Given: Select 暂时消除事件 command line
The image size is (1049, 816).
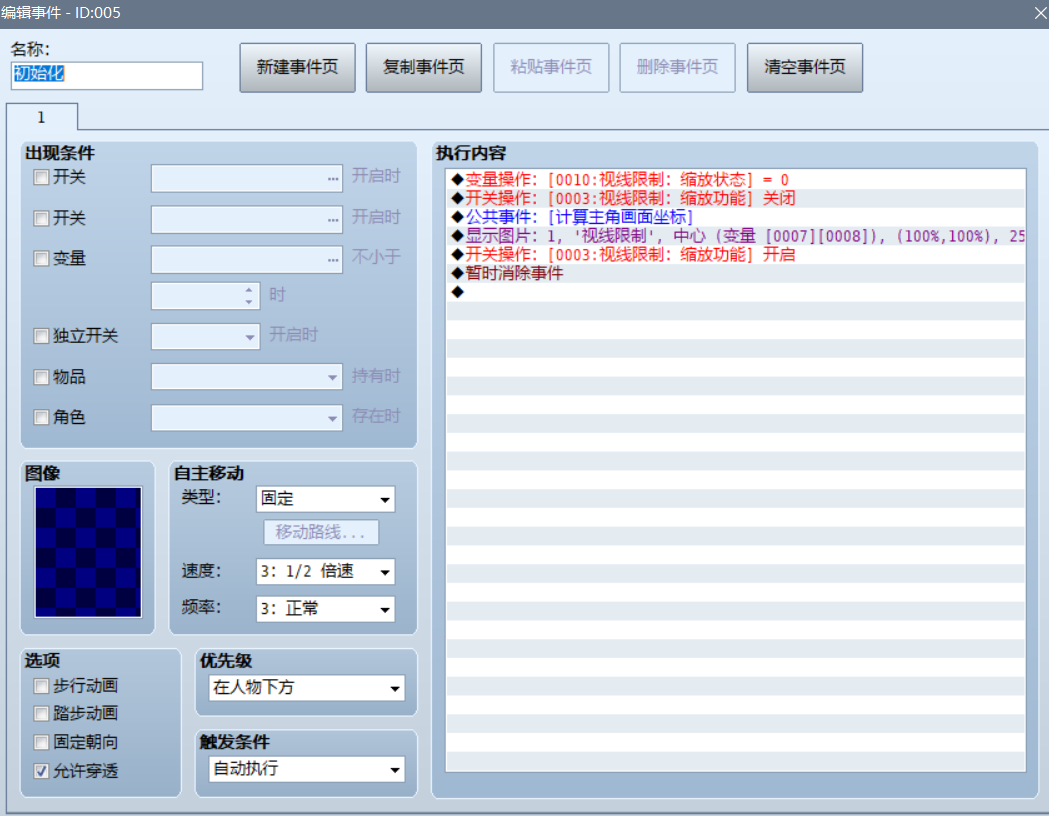Looking at the screenshot, I should 736,274.
